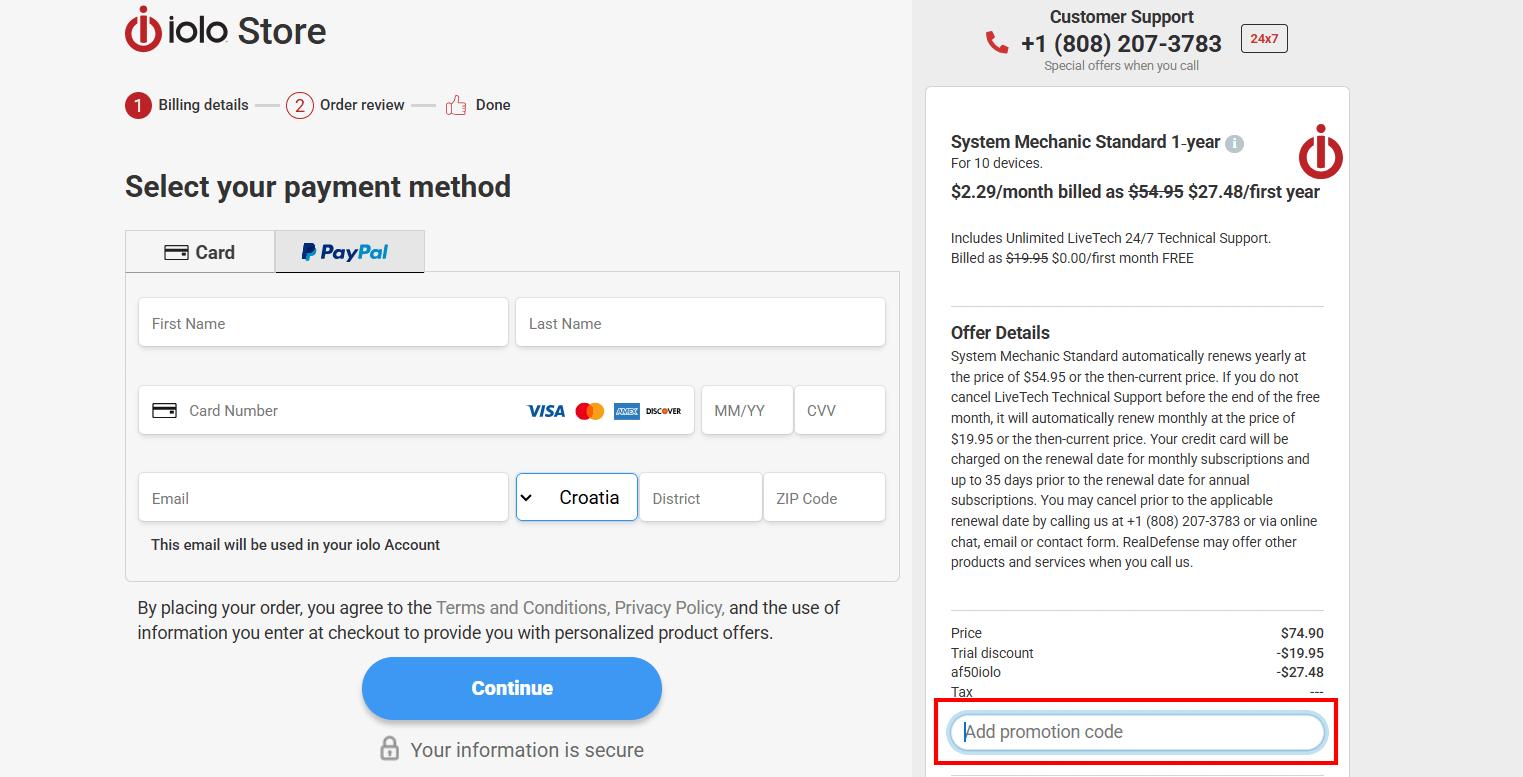
Task: Open the Terms and Conditions link
Action: (x=522, y=607)
